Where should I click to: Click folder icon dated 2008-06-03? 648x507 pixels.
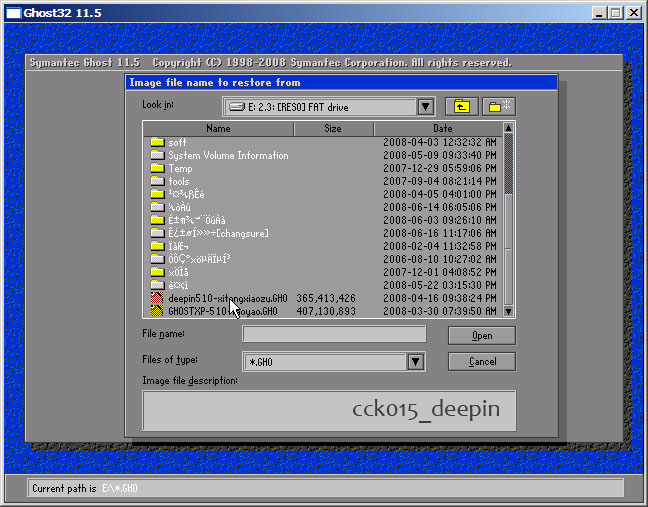tap(157, 220)
